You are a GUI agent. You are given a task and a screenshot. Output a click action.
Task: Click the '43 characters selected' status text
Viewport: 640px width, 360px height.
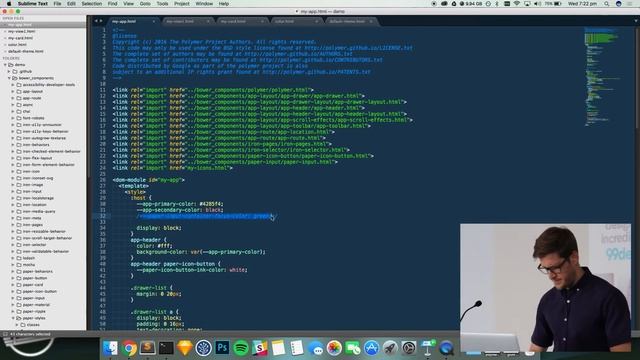[x=30, y=334]
